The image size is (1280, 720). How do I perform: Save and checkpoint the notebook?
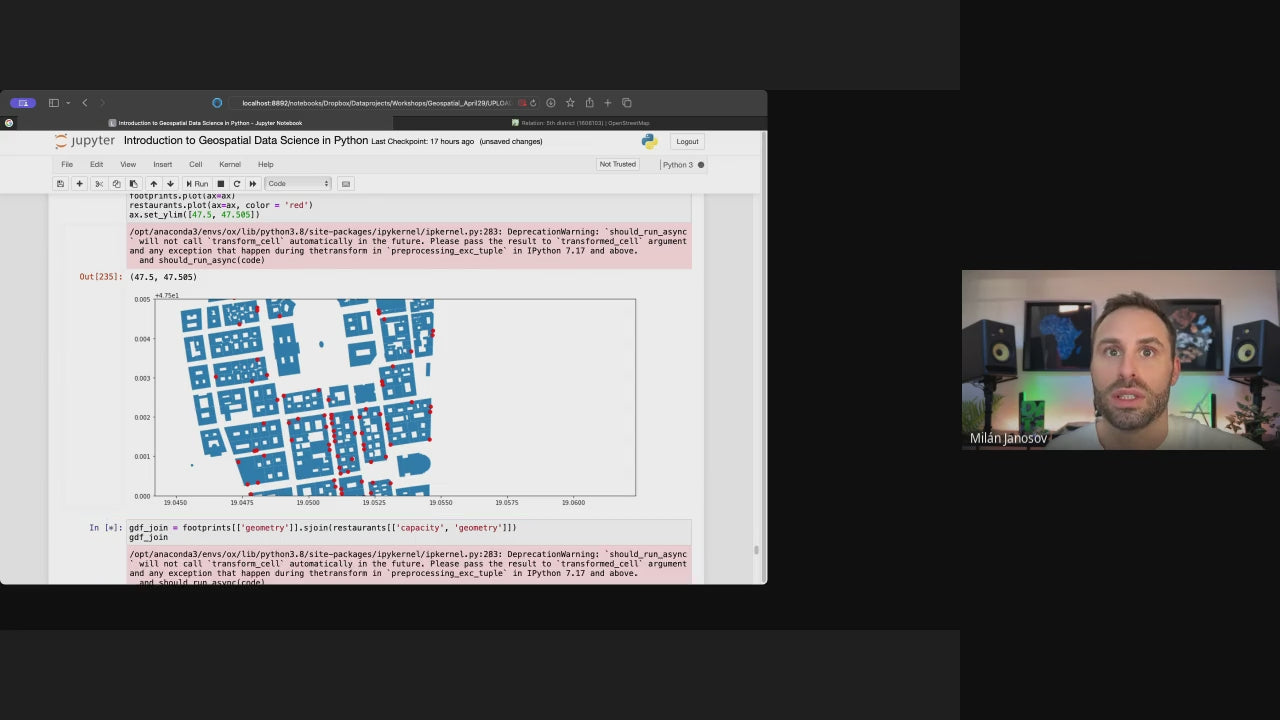pos(60,184)
